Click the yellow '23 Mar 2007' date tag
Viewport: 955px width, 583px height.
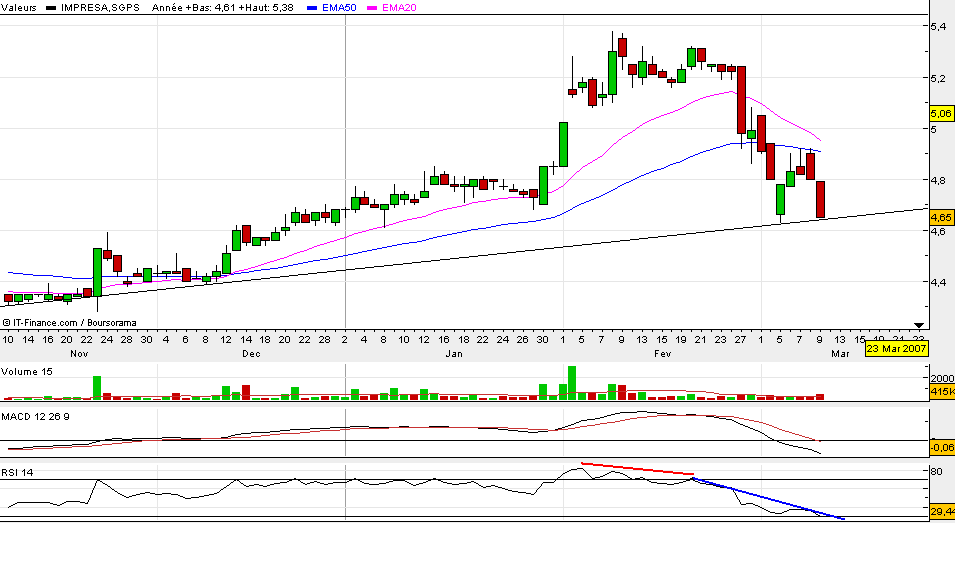coord(897,348)
